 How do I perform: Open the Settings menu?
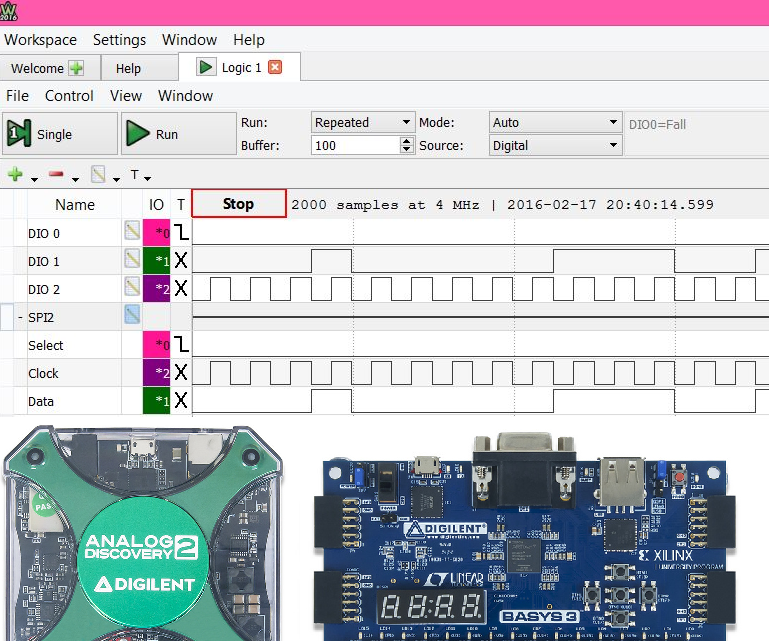[x=119, y=40]
